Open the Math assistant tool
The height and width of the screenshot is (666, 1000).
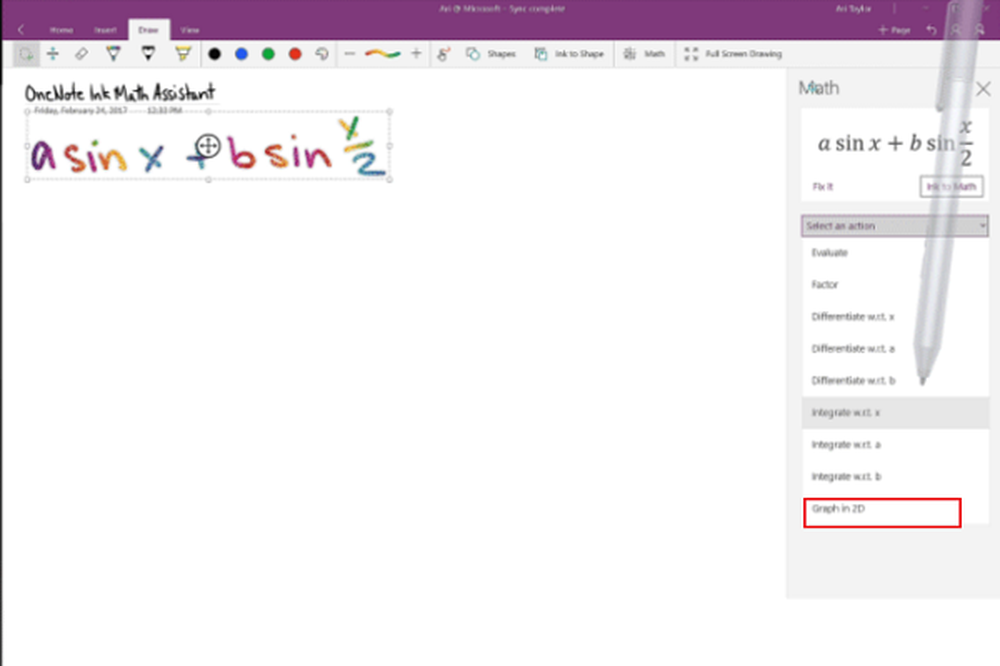(x=645, y=54)
